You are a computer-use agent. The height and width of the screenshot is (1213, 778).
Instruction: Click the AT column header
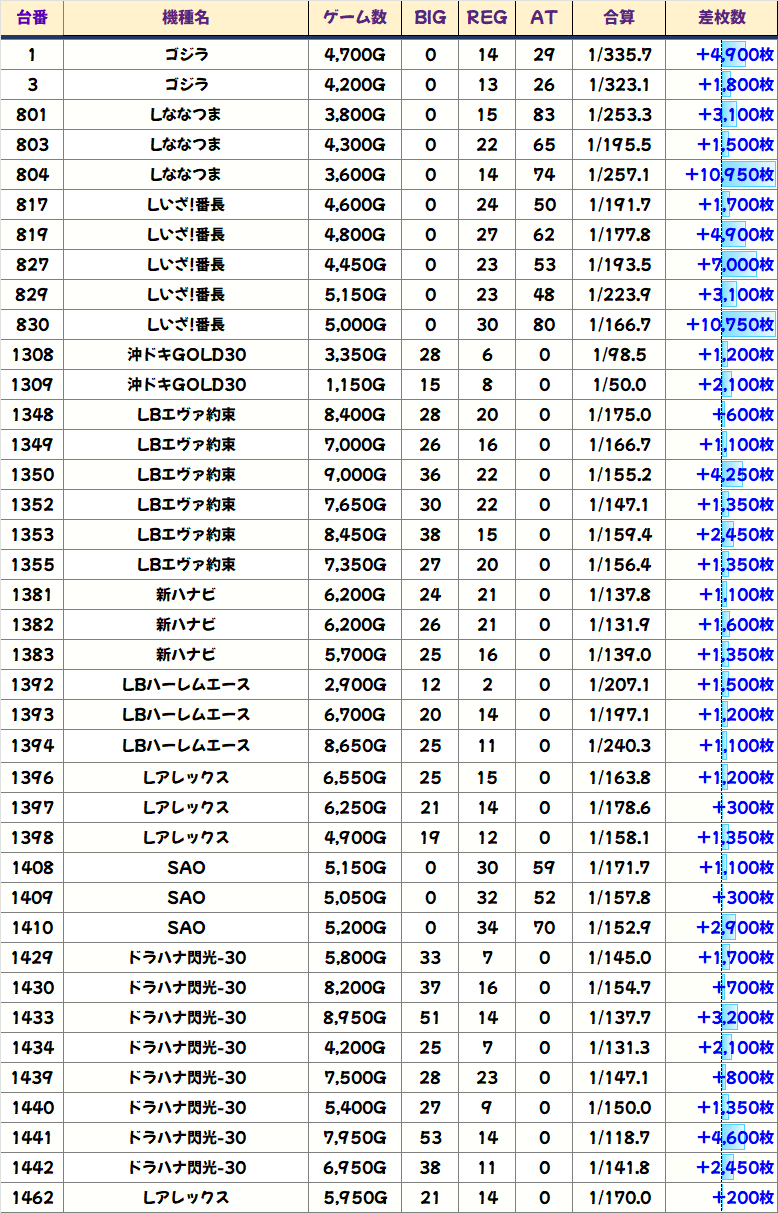click(544, 18)
